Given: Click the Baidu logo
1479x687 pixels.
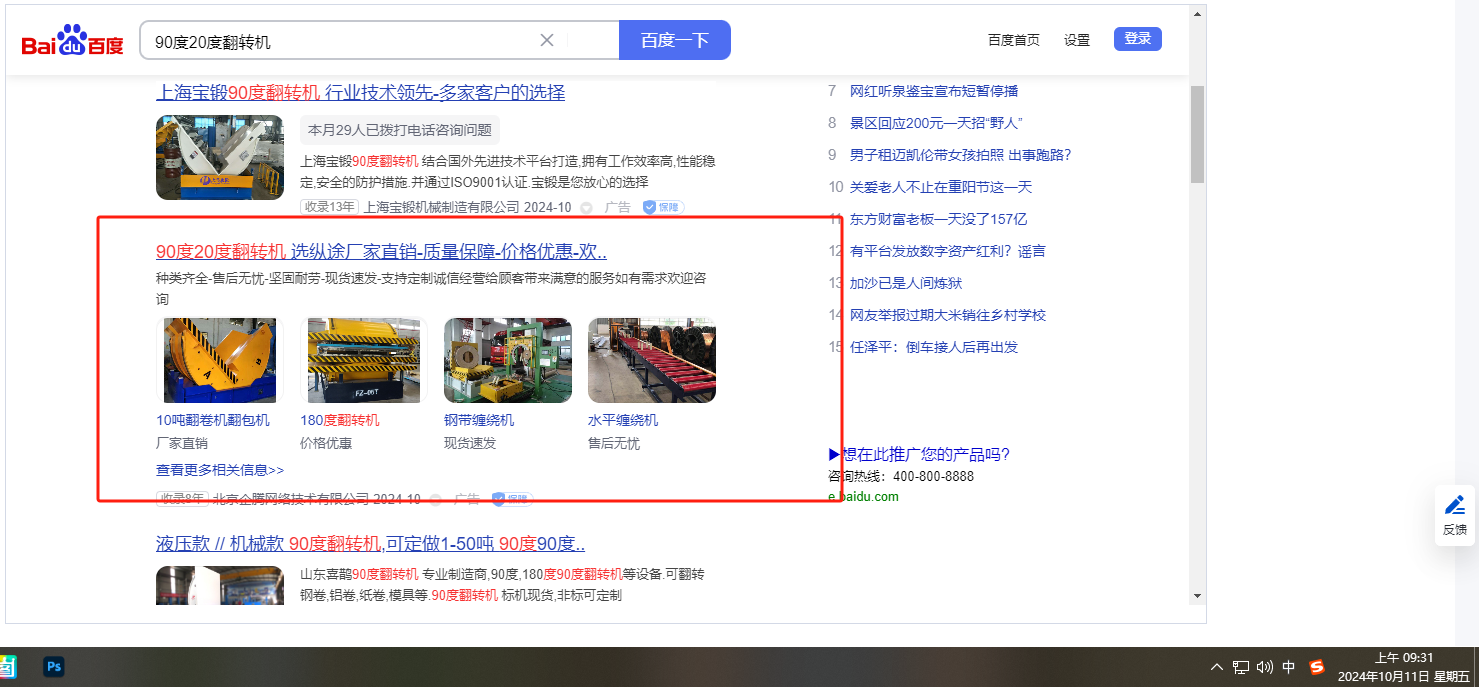Looking at the screenshot, I should click(x=72, y=41).
